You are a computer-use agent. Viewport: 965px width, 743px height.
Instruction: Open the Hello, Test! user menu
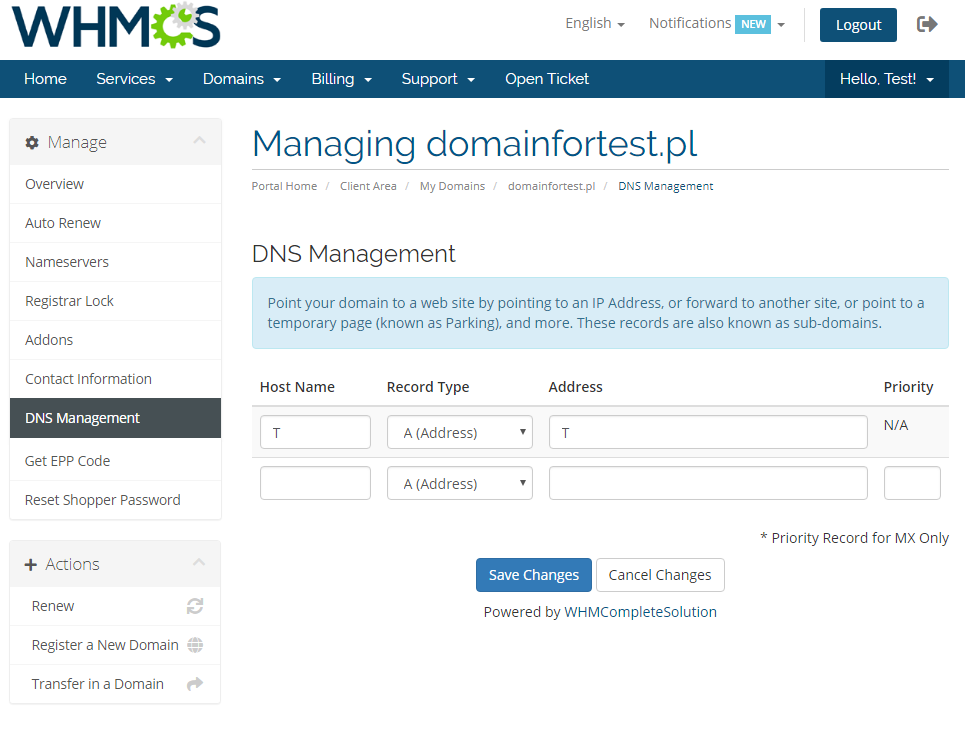[x=887, y=79]
